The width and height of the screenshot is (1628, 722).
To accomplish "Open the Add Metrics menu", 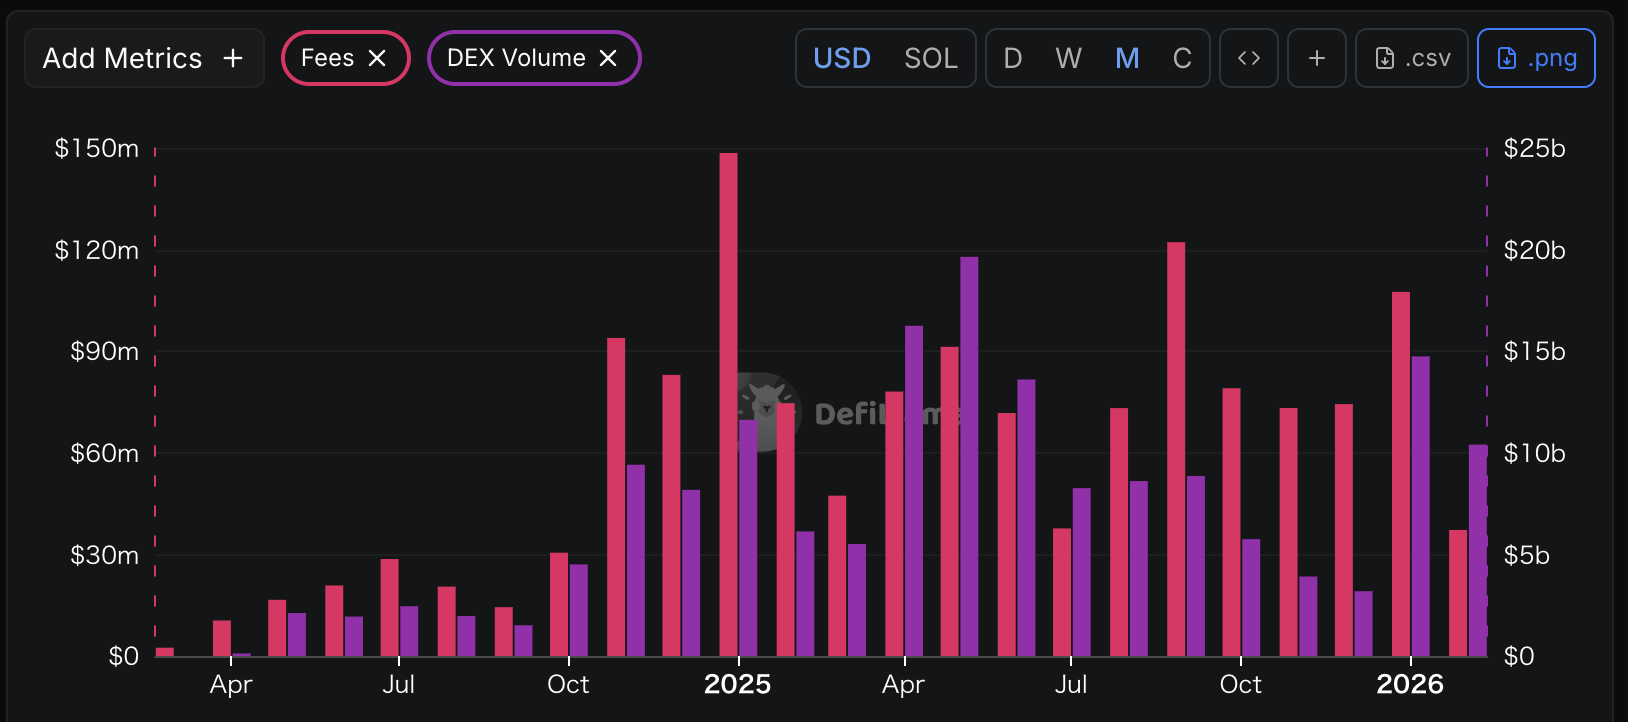I will 143,58.
